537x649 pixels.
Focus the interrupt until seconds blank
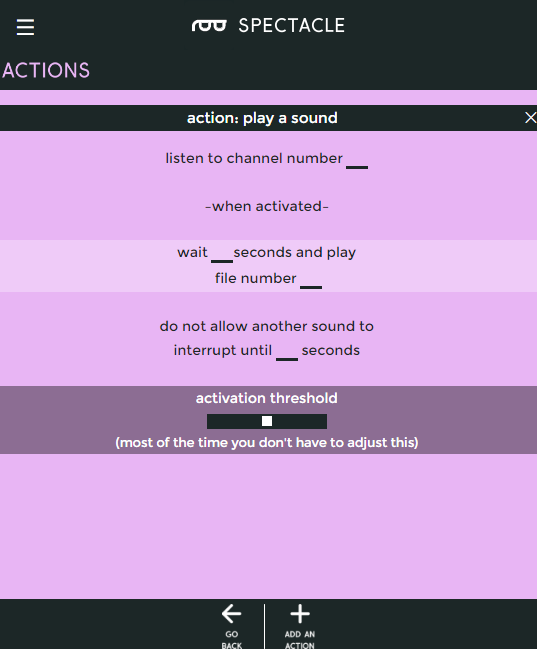click(287, 352)
